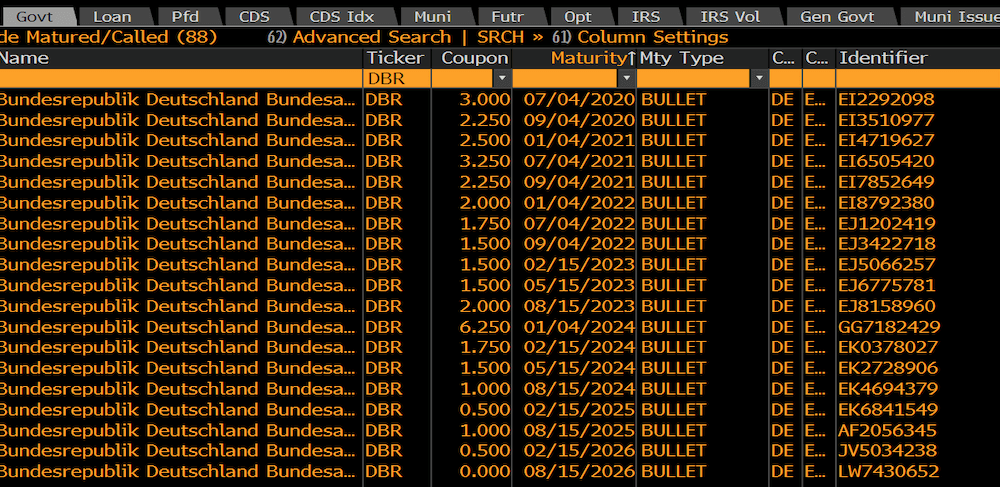Image resolution: width=1000 pixels, height=487 pixels.
Task: Click the 02/15/2026 maturity date
Action: coord(579,451)
